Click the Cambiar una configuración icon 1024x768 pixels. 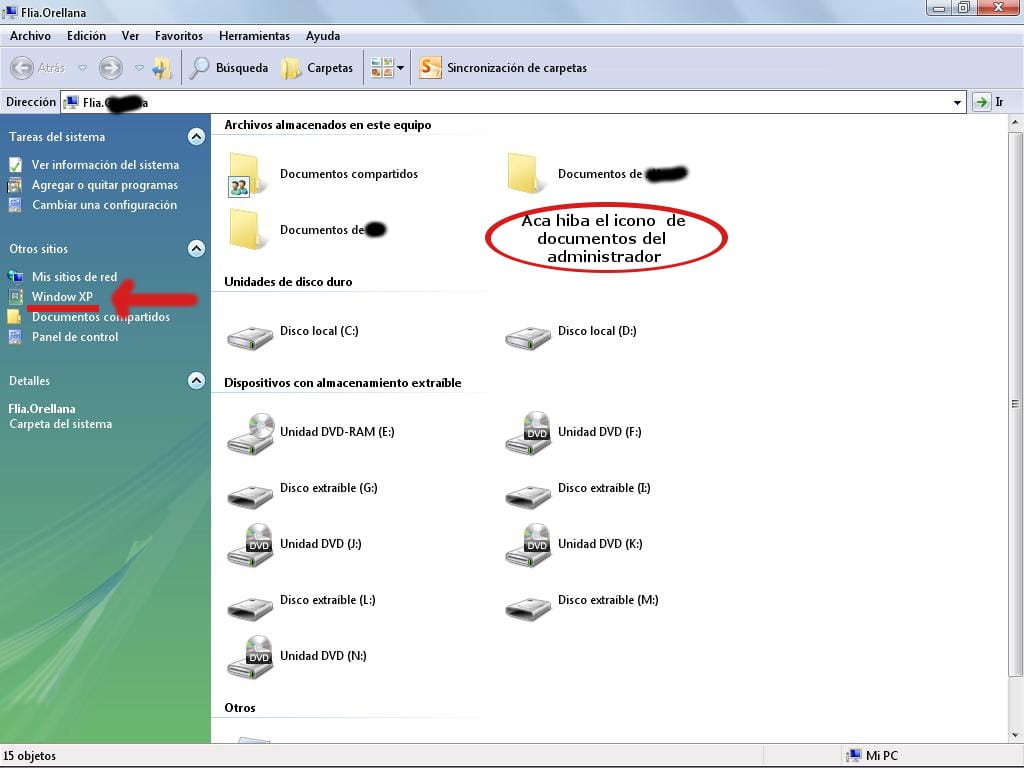15,205
